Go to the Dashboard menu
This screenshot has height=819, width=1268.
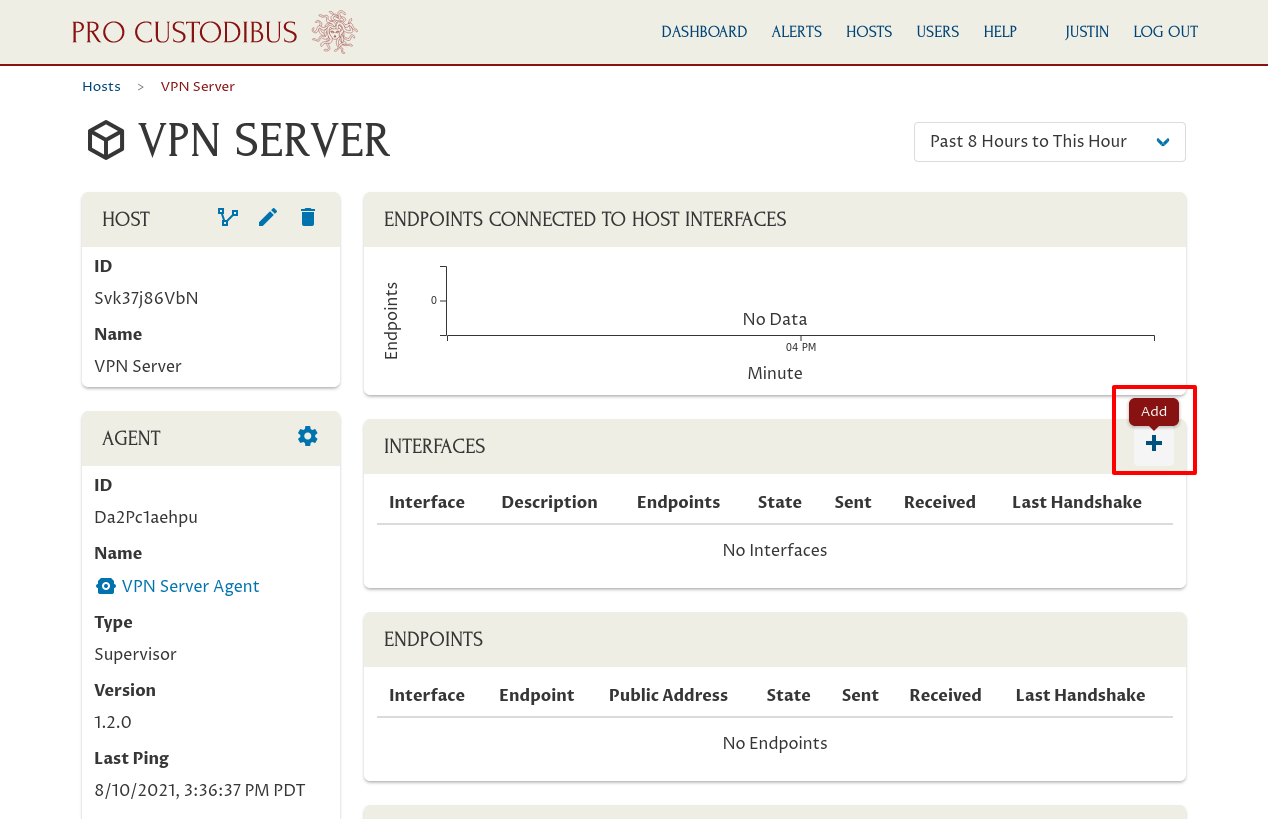click(x=704, y=32)
